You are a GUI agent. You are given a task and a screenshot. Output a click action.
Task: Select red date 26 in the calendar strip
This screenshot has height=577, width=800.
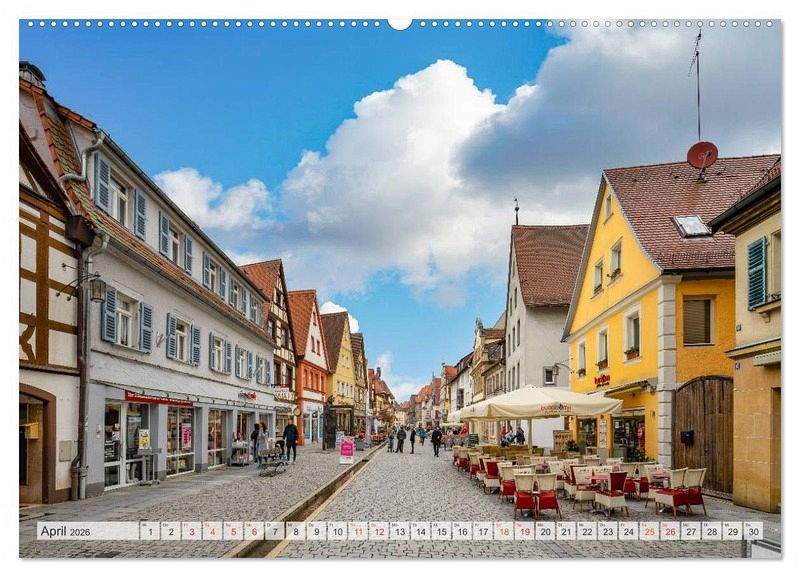(670, 531)
